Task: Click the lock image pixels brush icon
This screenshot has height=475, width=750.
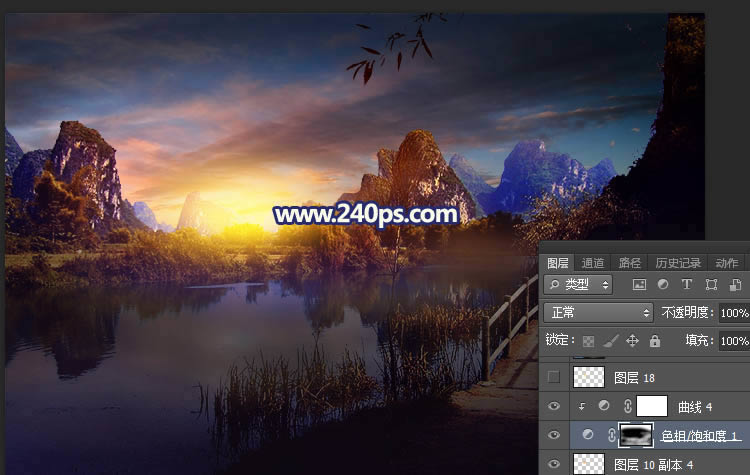Action: tap(609, 341)
